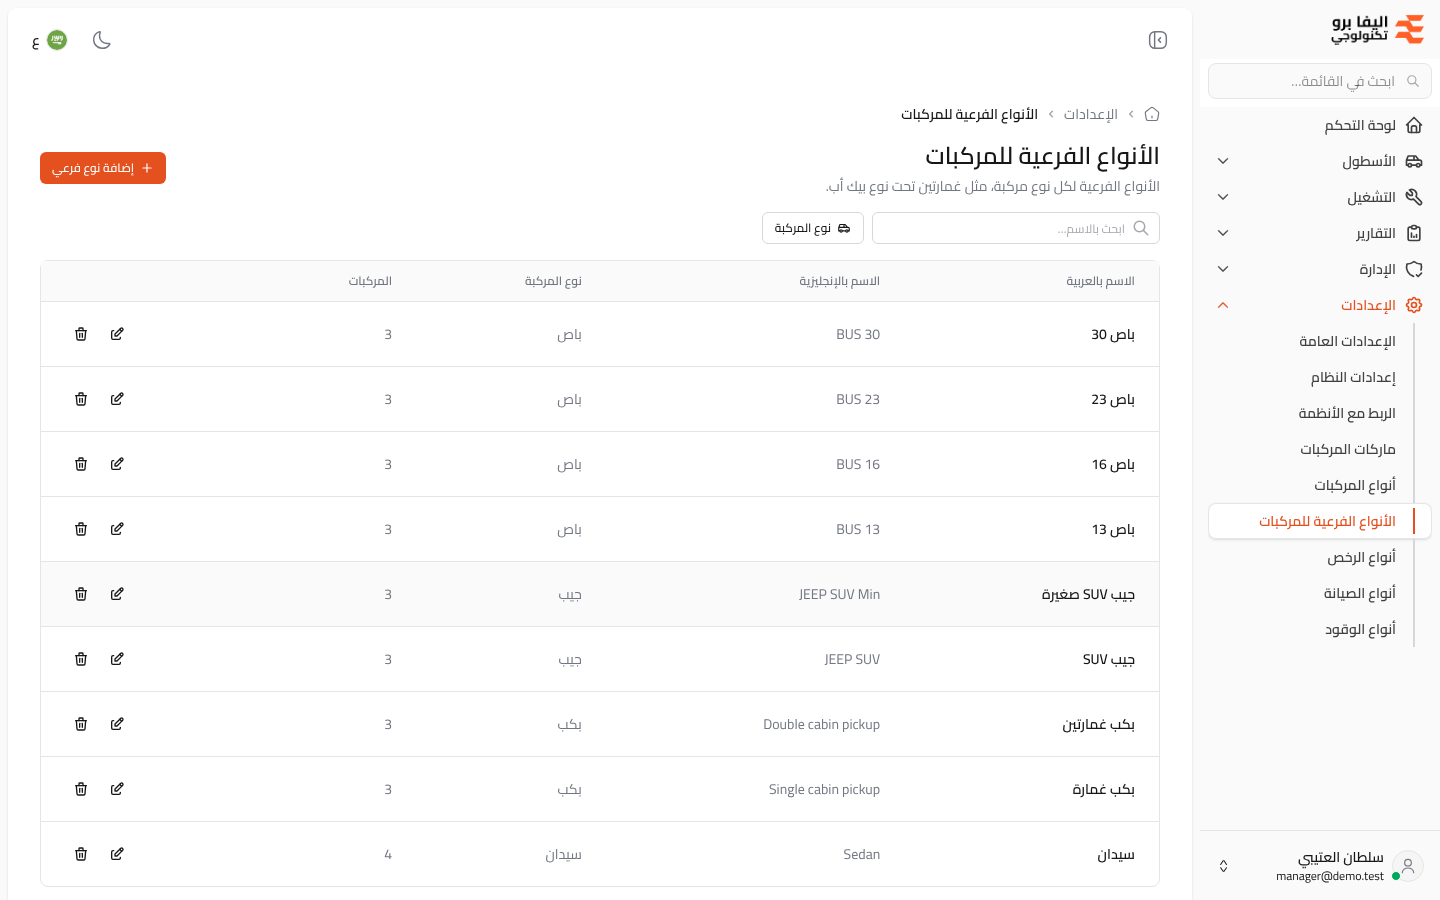Viewport: 1440px width, 900px height.
Task: Open the نوع المركبة filter dropdown
Action: click(813, 228)
